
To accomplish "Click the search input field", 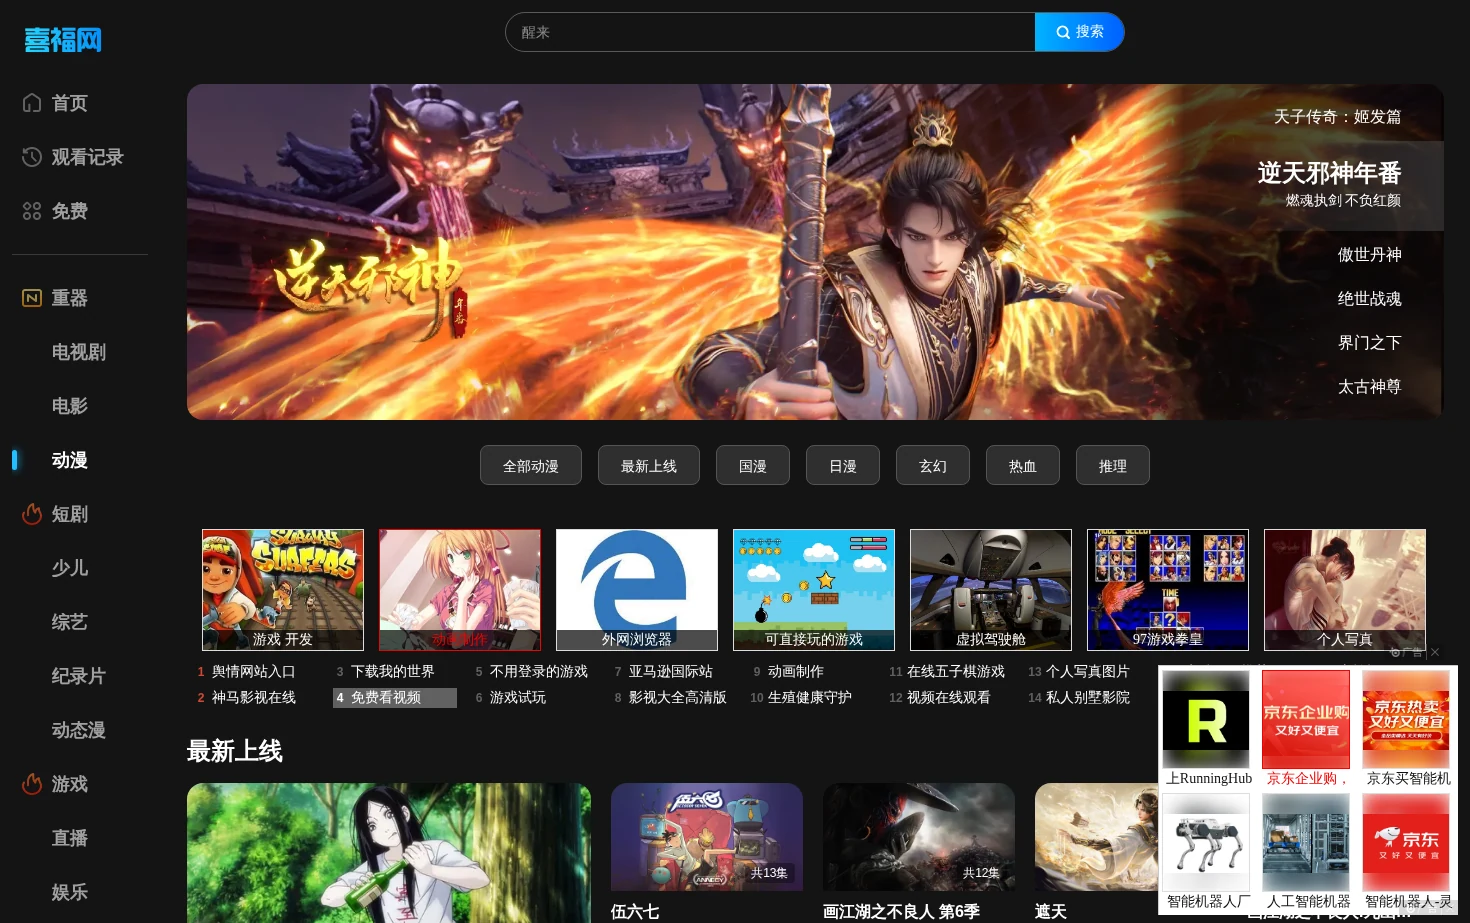I will click(x=770, y=32).
